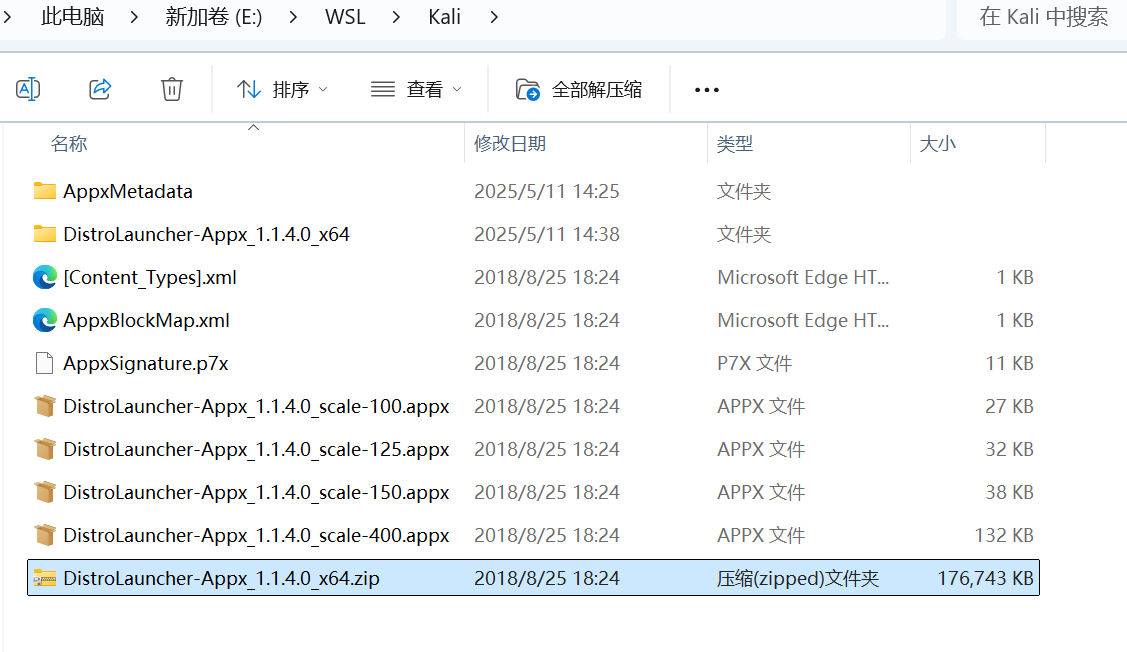The image size is (1127, 652).
Task: Select AppxBlockMap.xml Edge icon
Action: tap(45, 320)
